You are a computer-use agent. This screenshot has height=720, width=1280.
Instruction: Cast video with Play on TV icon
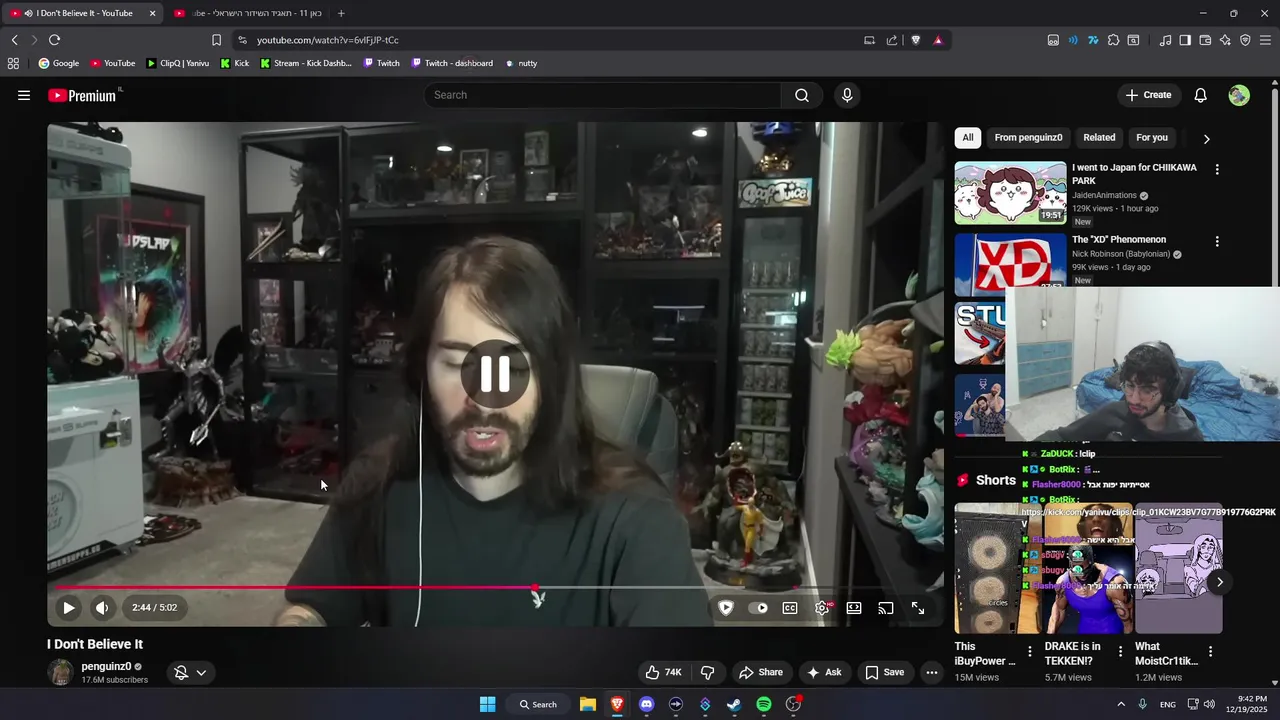[886, 607]
